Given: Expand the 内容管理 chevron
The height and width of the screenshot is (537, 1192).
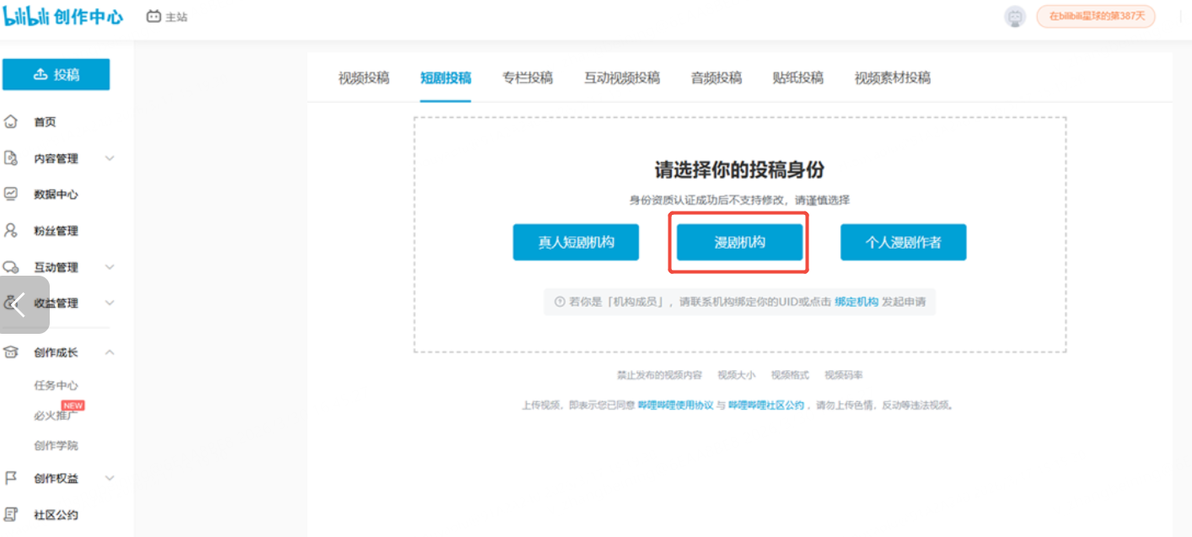Looking at the screenshot, I should (x=109, y=158).
